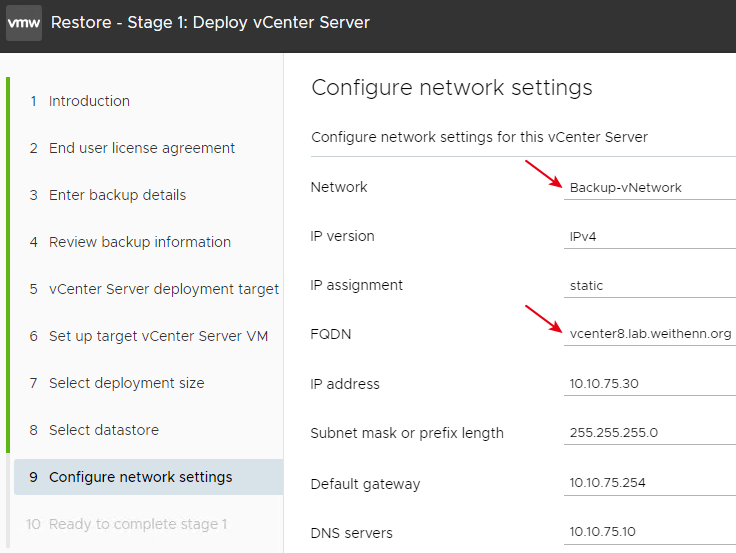The height and width of the screenshot is (553, 736).
Task: Select step 6 Set up target vCenter Server VM
Action: [x=148, y=336]
